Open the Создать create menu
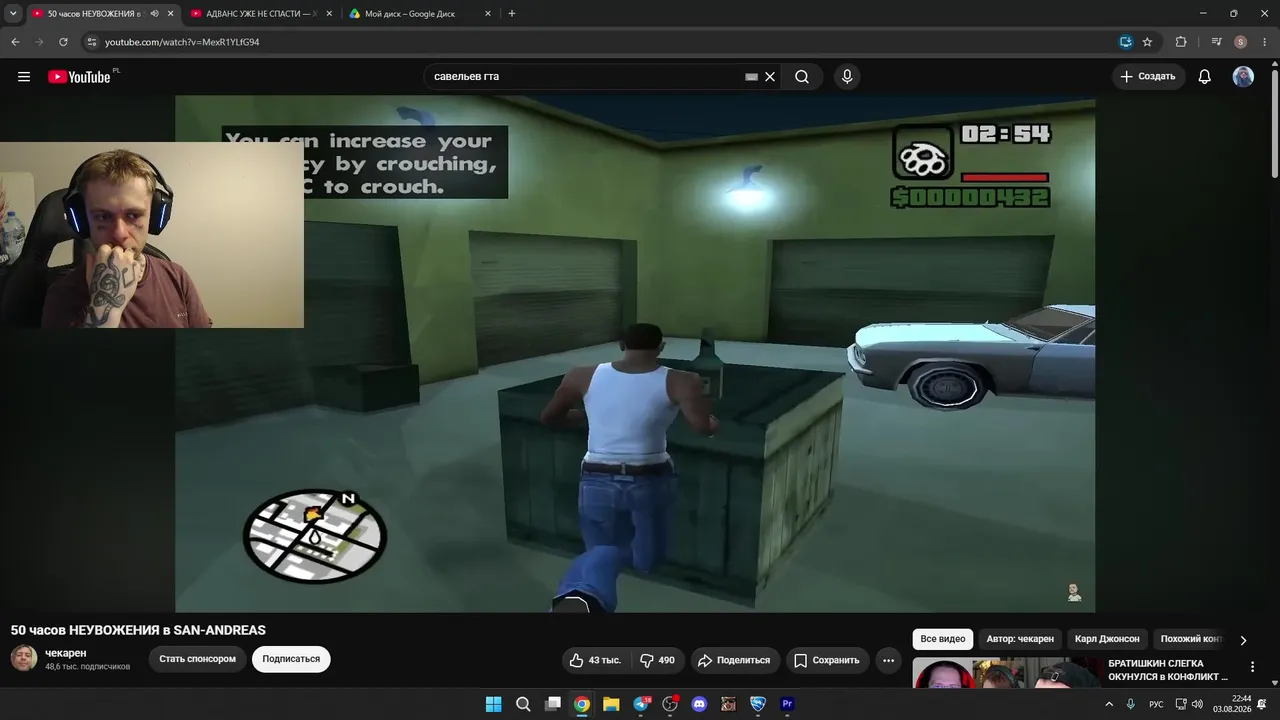The height and width of the screenshot is (720, 1280). point(1148,77)
